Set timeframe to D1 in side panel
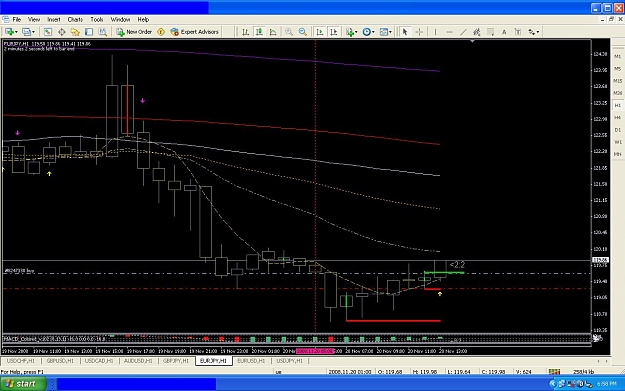 click(x=617, y=130)
